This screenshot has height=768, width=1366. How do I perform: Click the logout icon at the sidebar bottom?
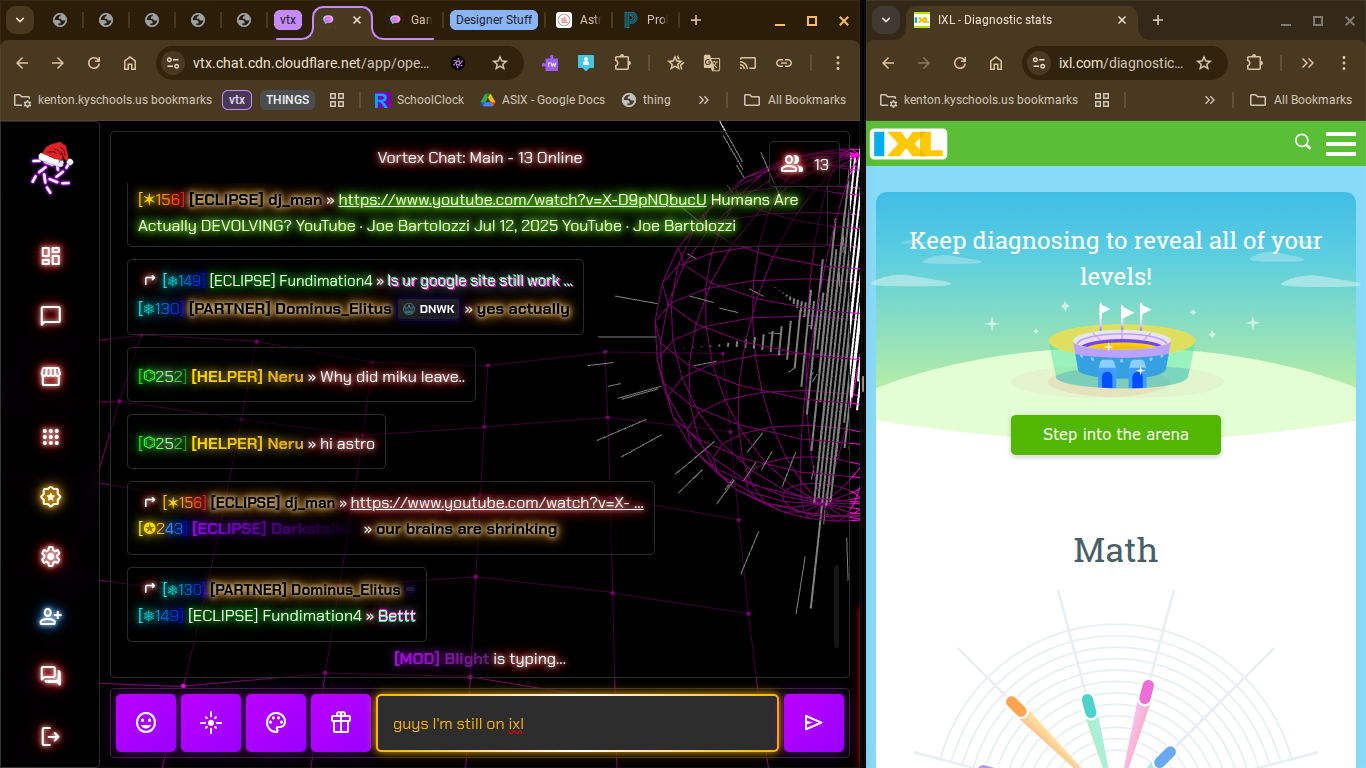coord(51,736)
